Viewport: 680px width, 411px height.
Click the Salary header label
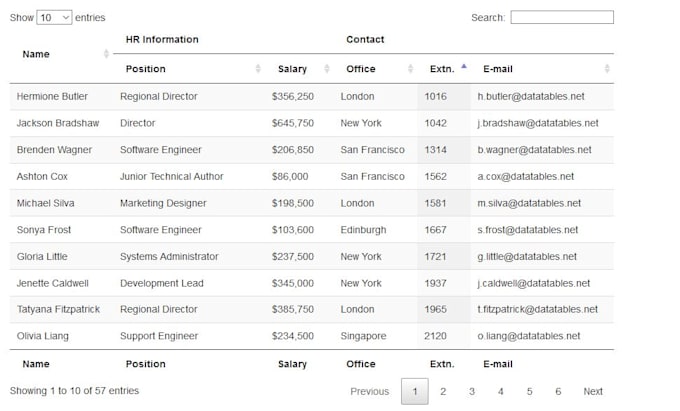[x=292, y=69]
